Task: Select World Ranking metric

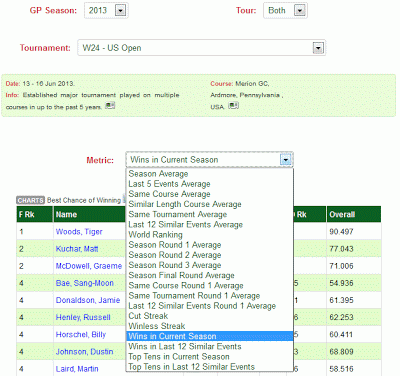Action: point(210,235)
